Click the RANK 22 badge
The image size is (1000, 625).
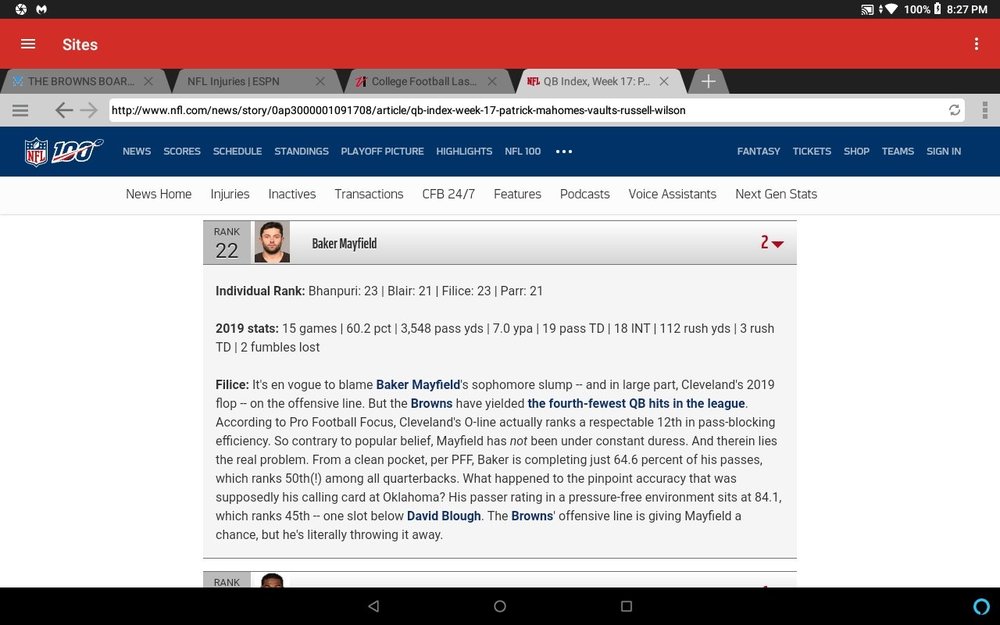coord(226,243)
